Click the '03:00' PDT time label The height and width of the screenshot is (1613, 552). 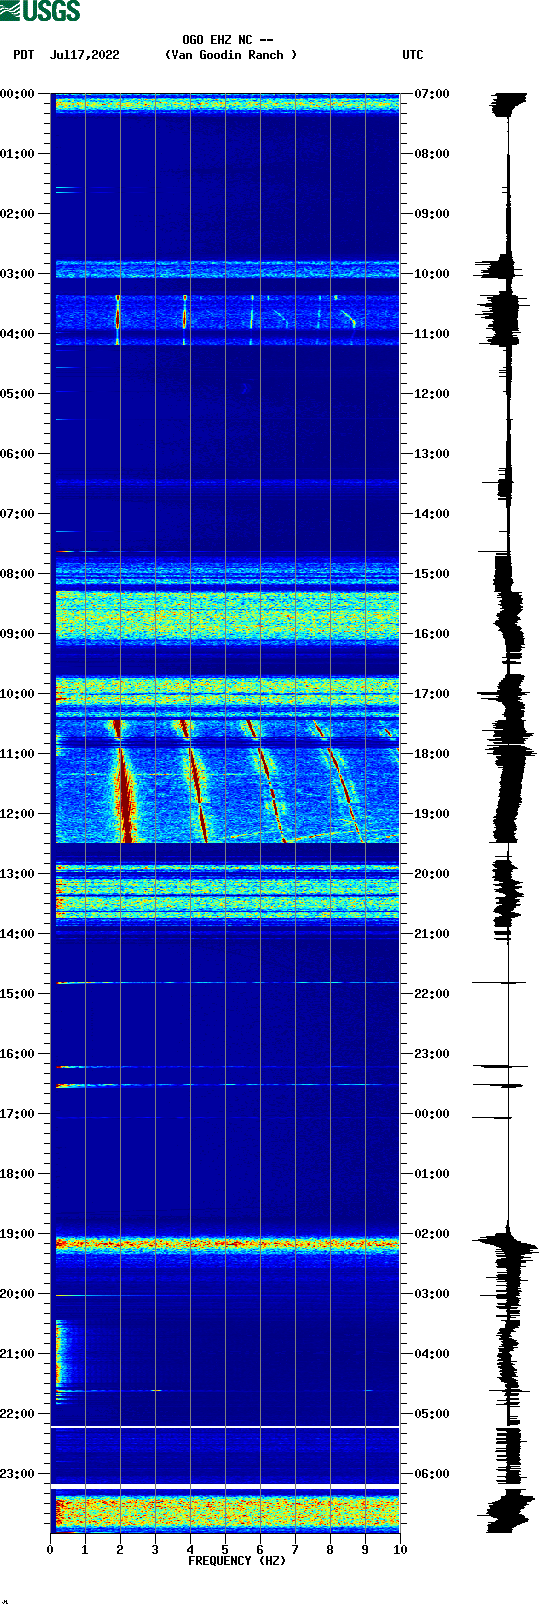[x=18, y=274]
